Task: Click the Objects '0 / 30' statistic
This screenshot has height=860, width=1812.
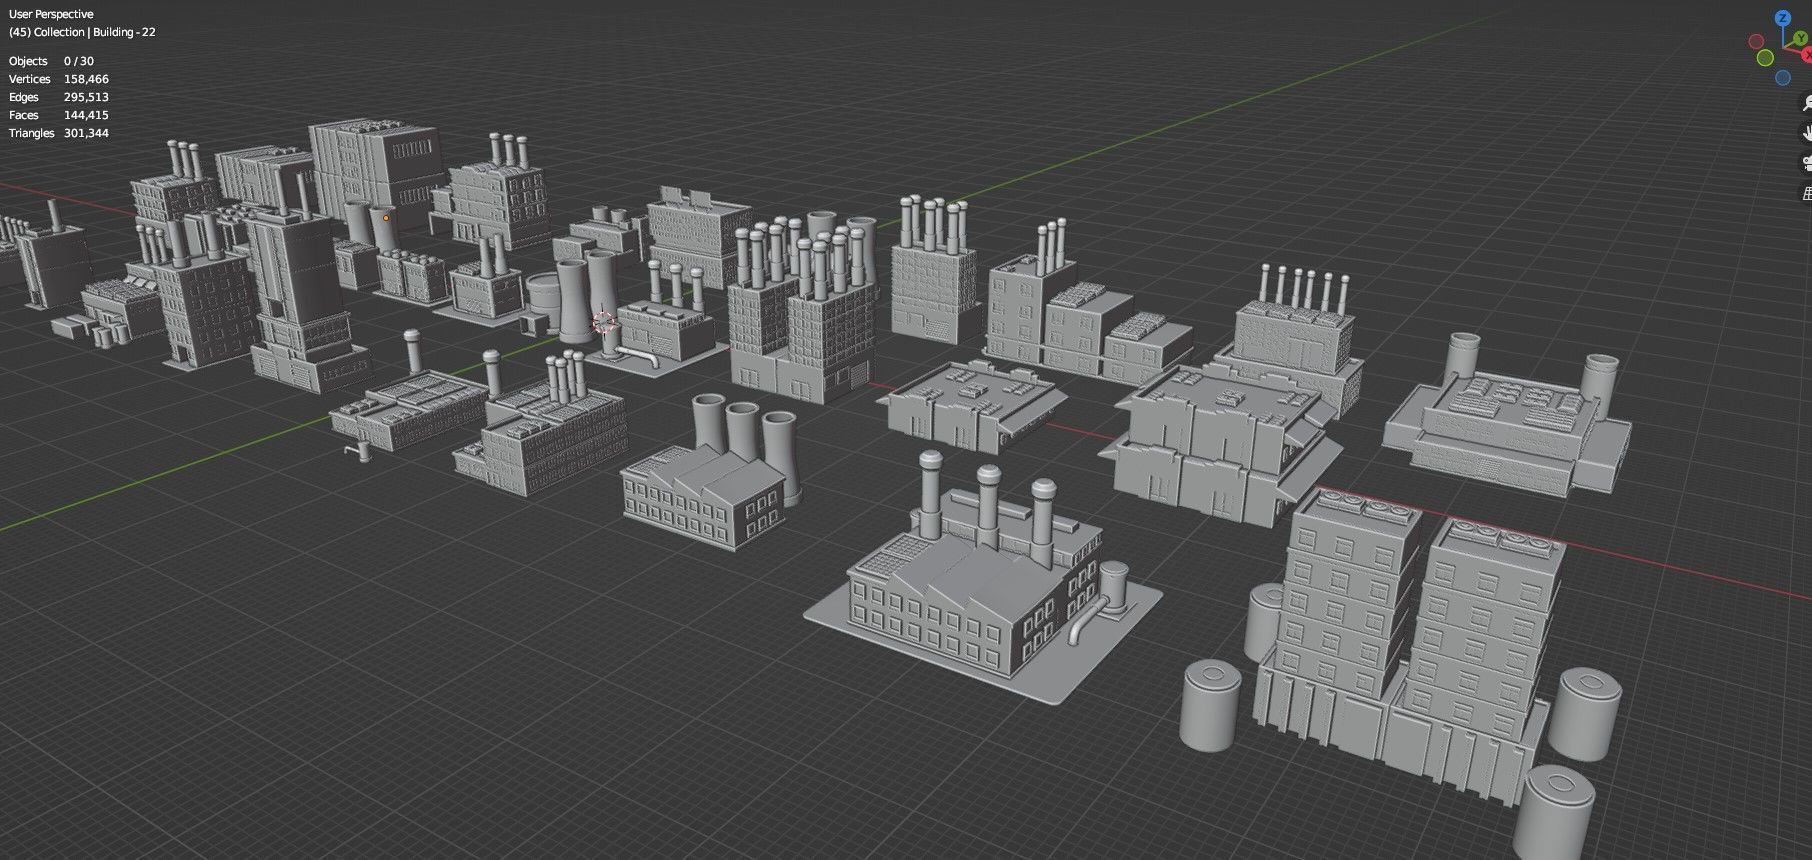Action: click(79, 61)
